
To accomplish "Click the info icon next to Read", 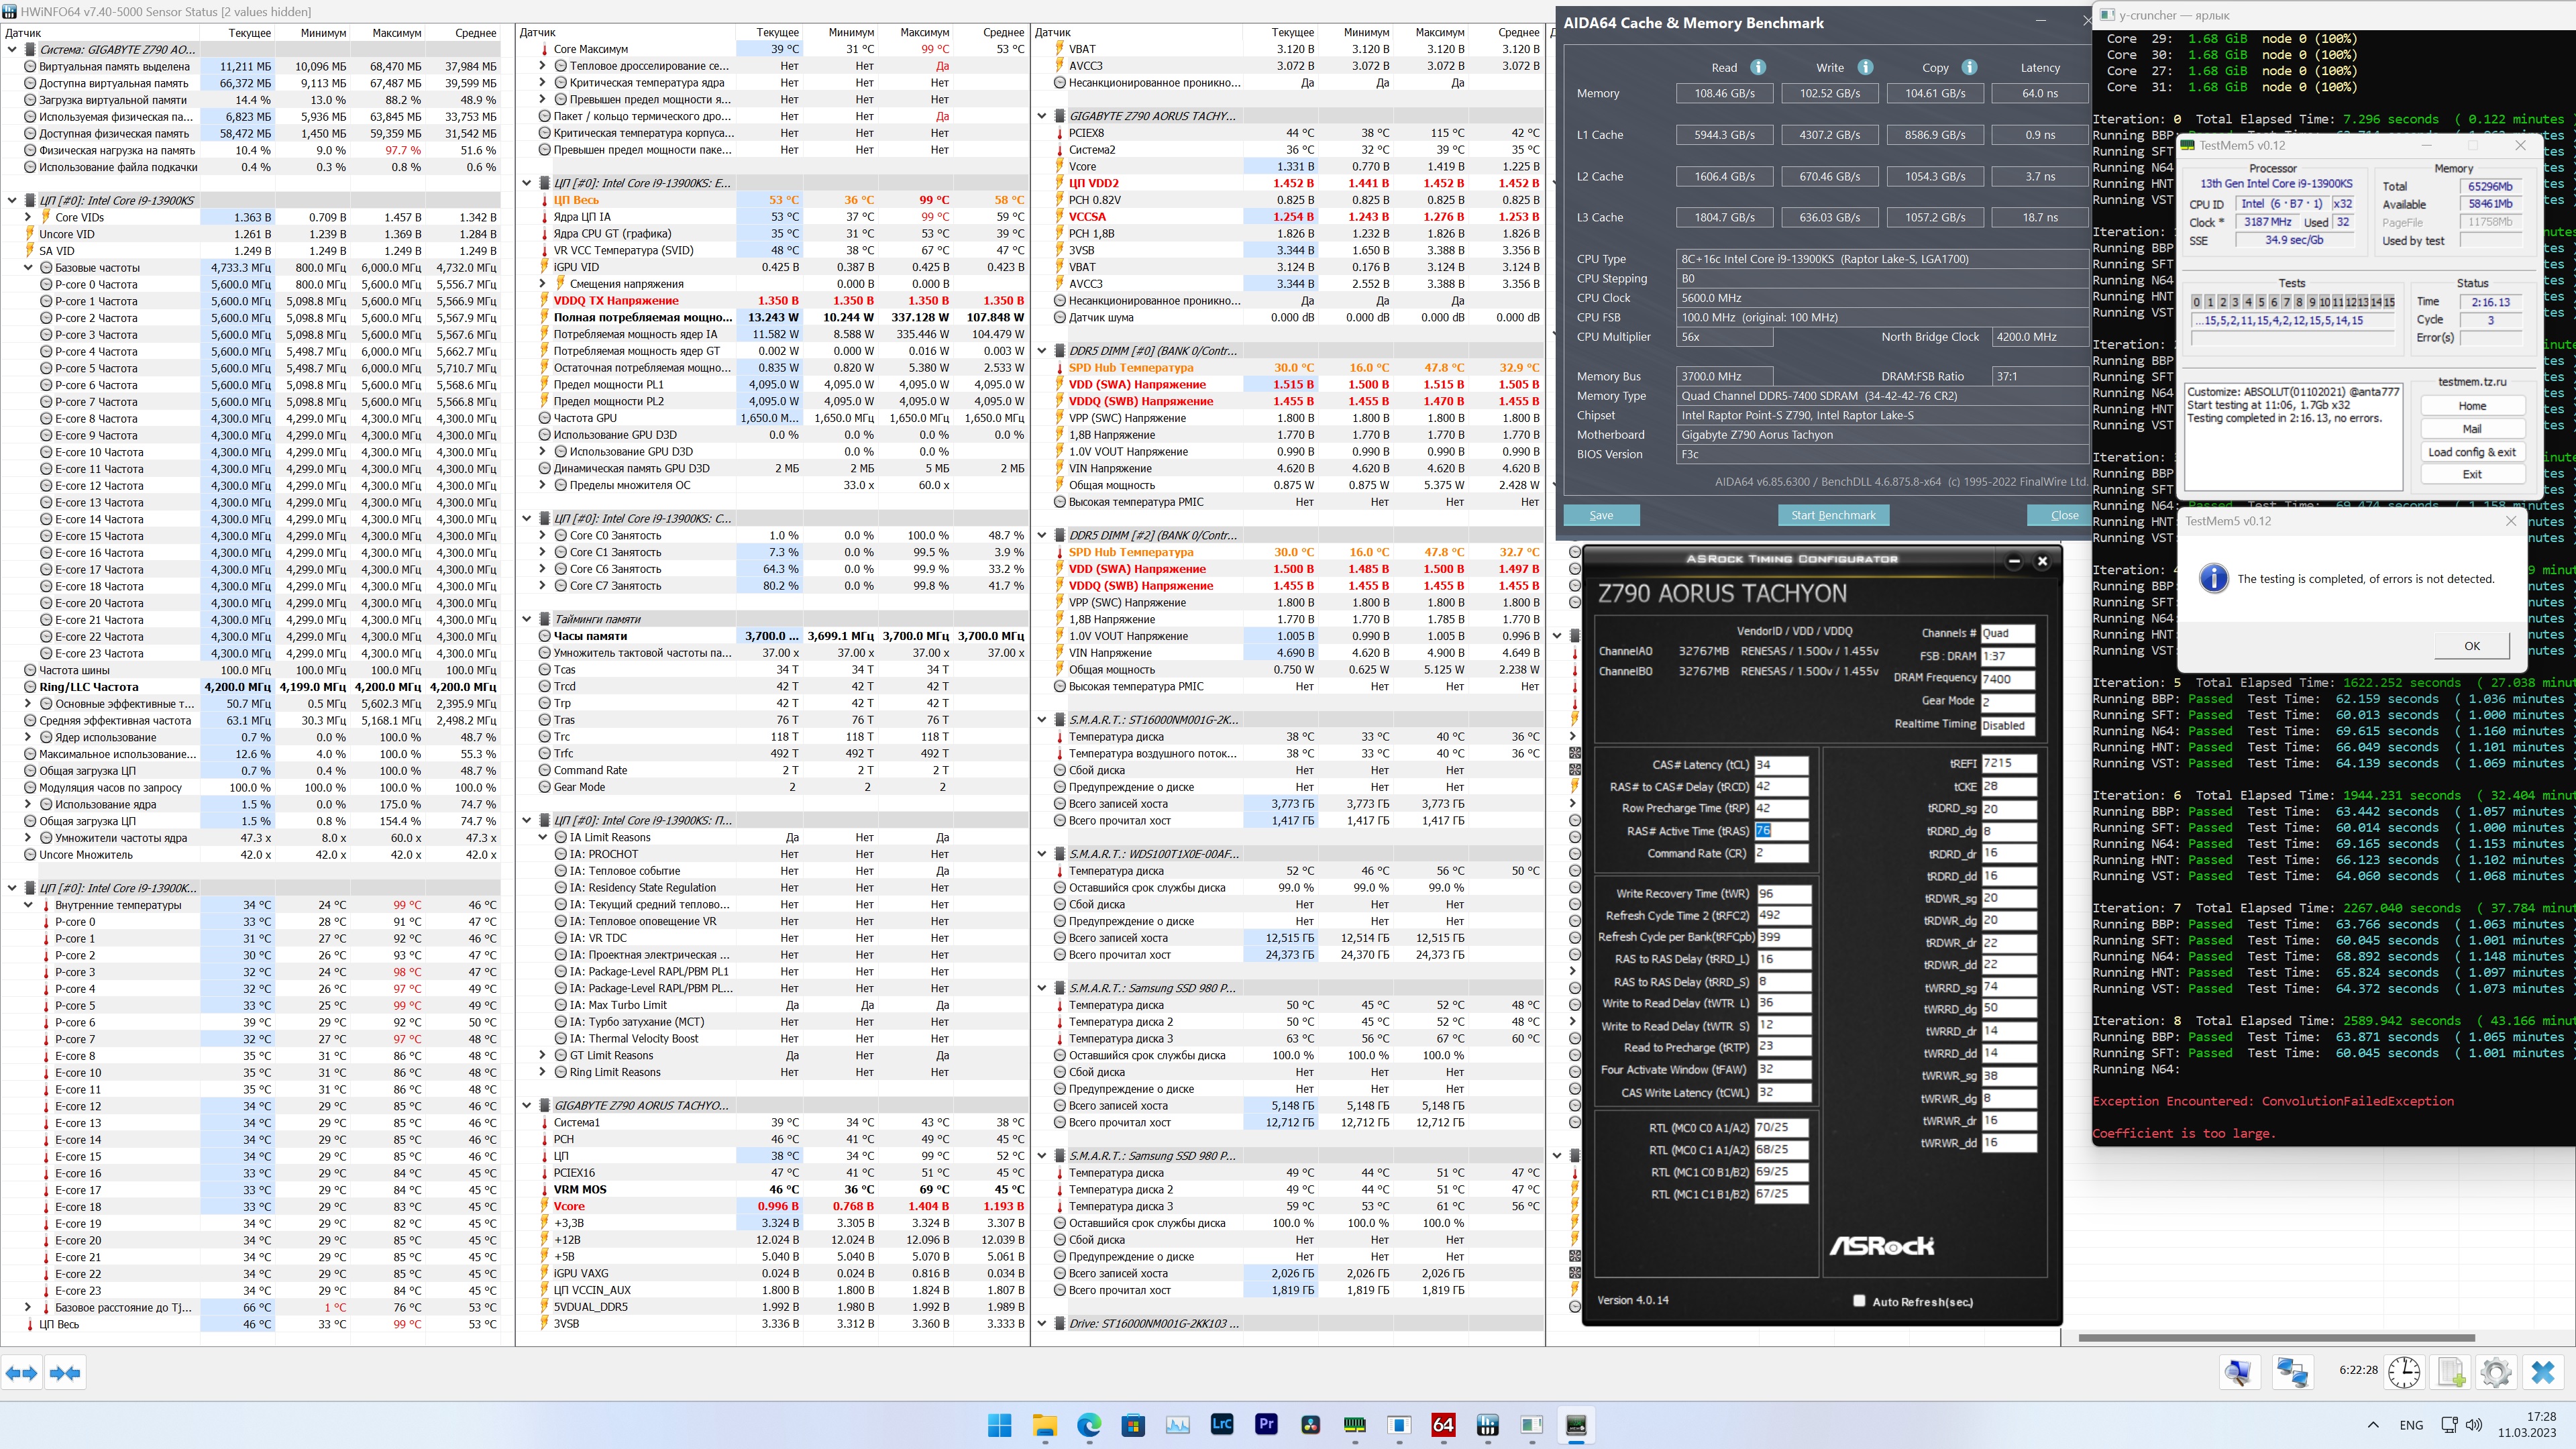I will [x=1758, y=67].
